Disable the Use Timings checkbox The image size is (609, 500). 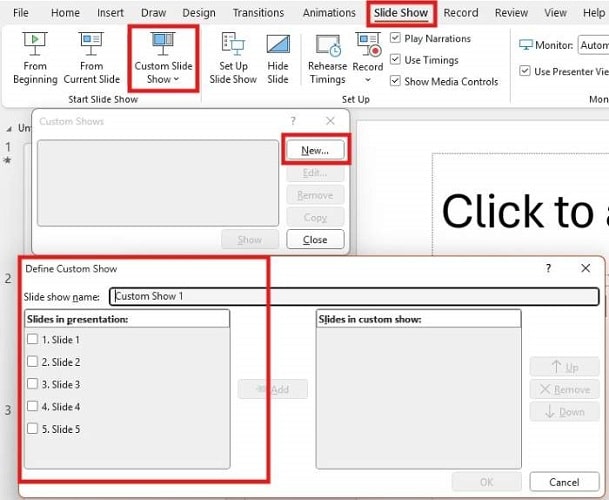coord(397,60)
